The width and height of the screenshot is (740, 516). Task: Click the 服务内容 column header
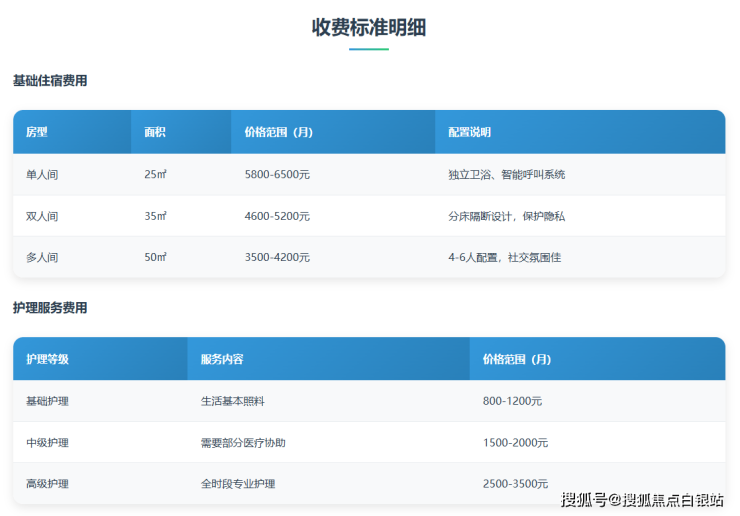(222, 359)
